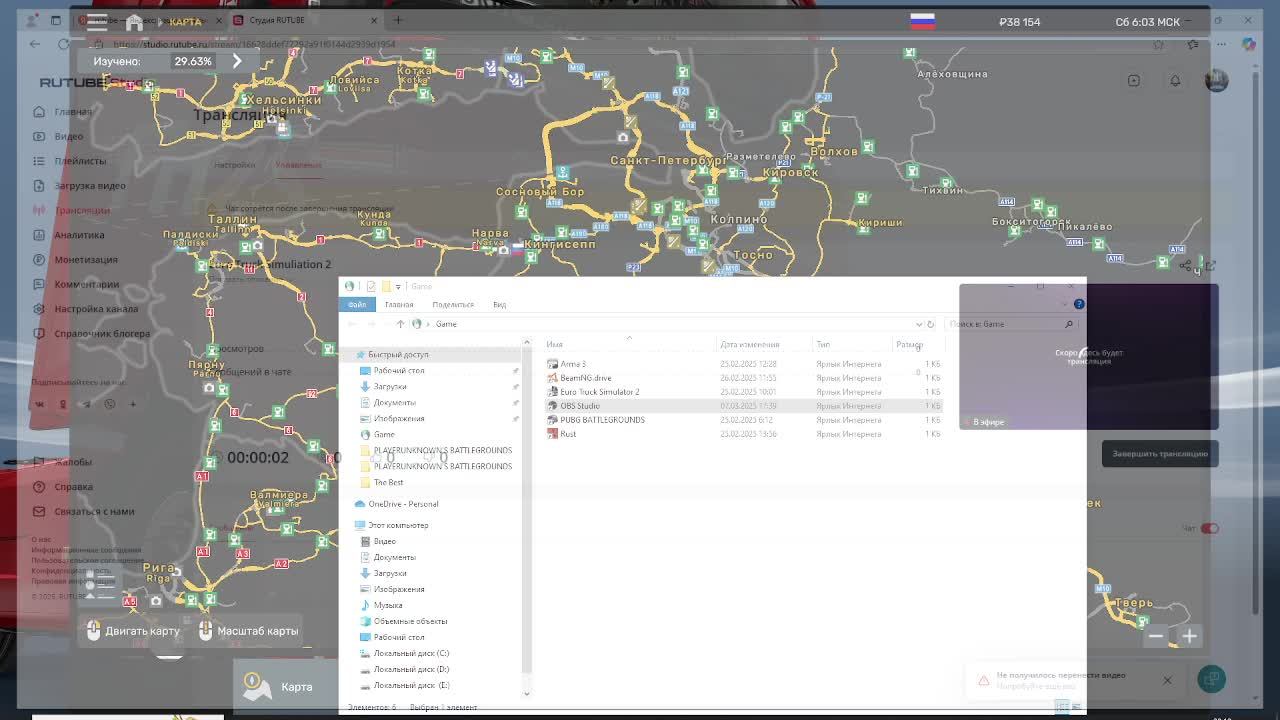1280x720 pixels.
Task: Open Локальный диск (C:)
Action: (404, 653)
